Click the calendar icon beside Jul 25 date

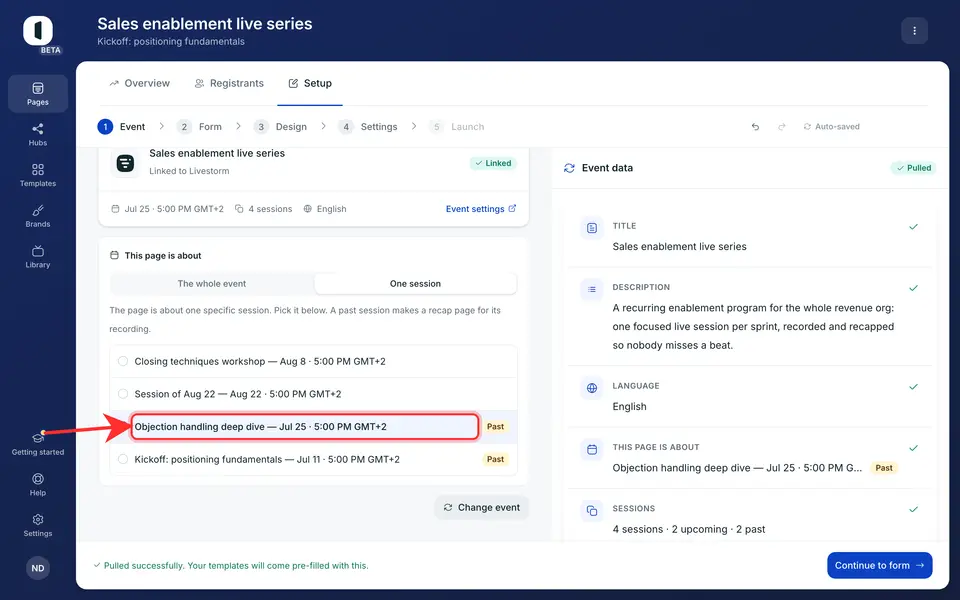(115, 209)
